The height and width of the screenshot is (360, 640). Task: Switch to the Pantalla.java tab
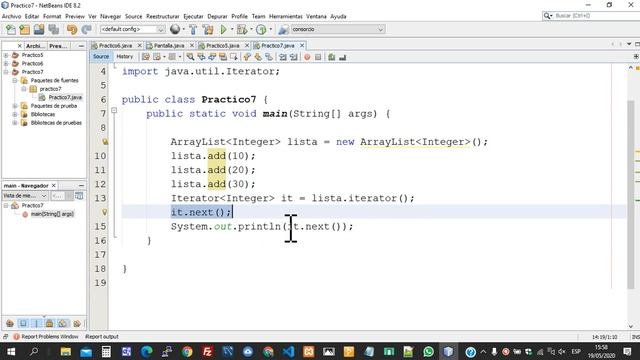click(169, 46)
